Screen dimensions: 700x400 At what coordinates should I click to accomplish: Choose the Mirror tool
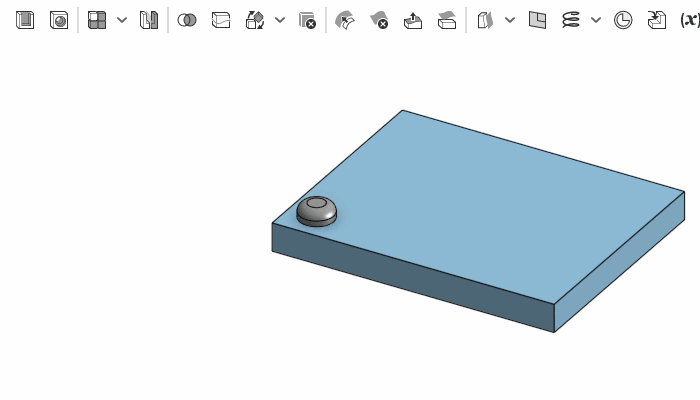pyautogui.click(x=149, y=20)
